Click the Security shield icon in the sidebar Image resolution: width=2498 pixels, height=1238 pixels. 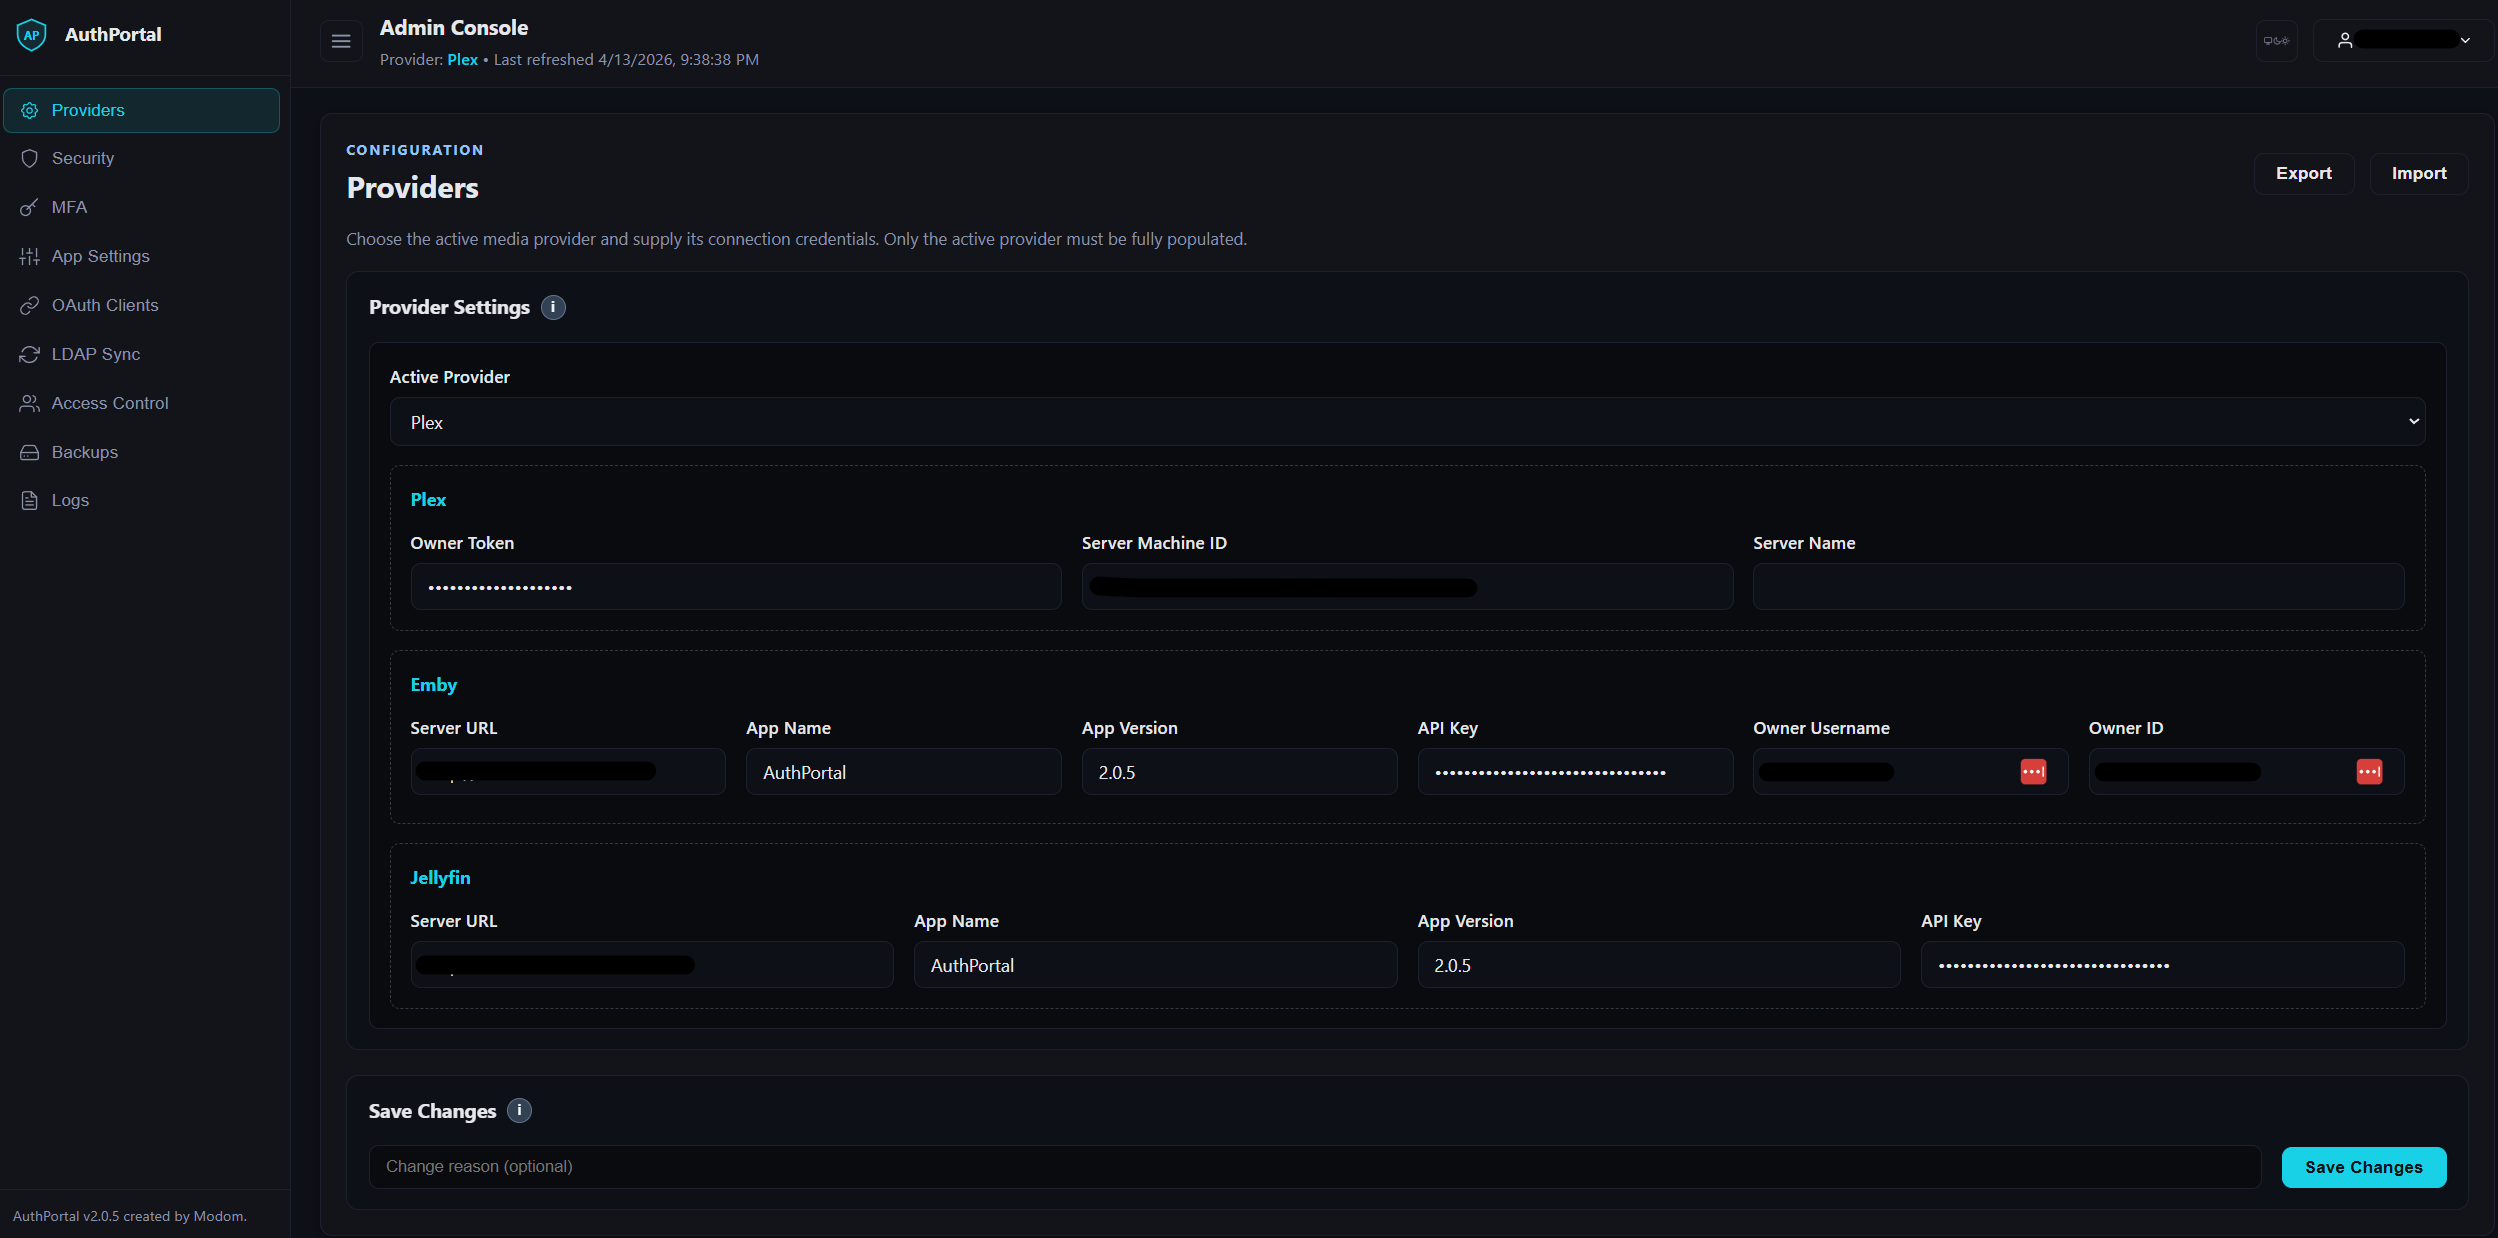(30, 158)
